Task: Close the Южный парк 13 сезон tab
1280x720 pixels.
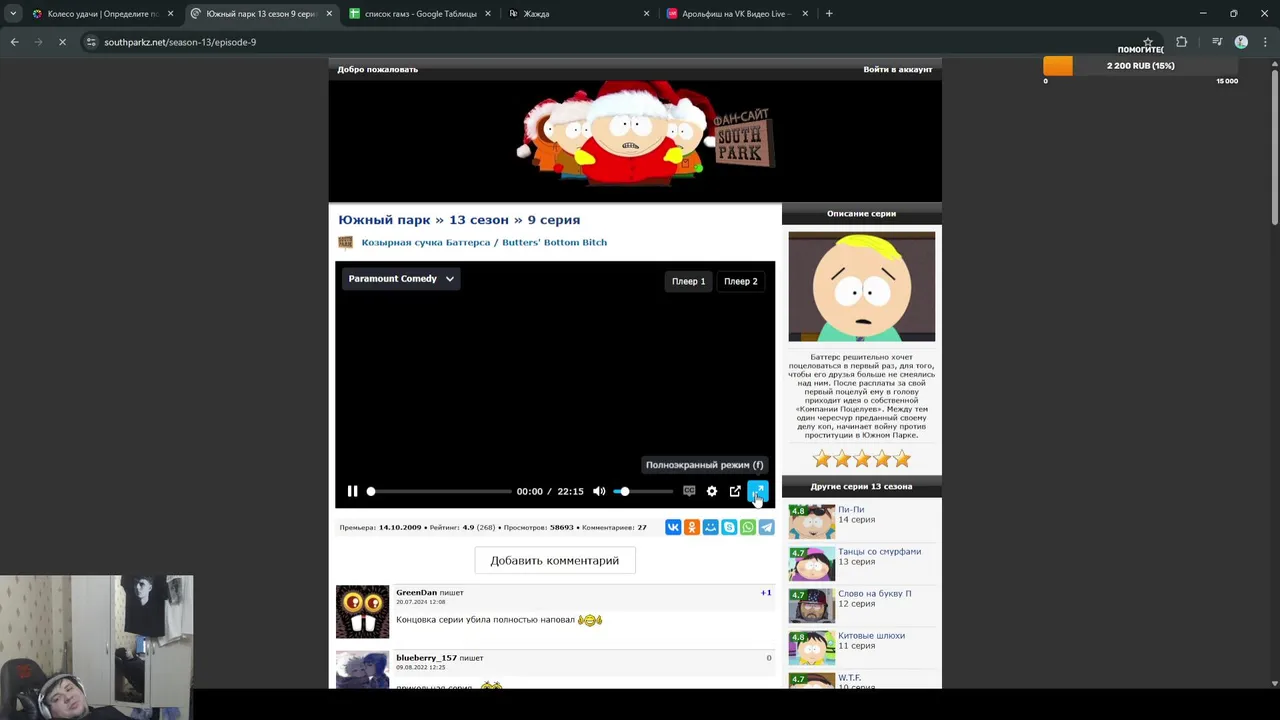Action: (x=329, y=14)
